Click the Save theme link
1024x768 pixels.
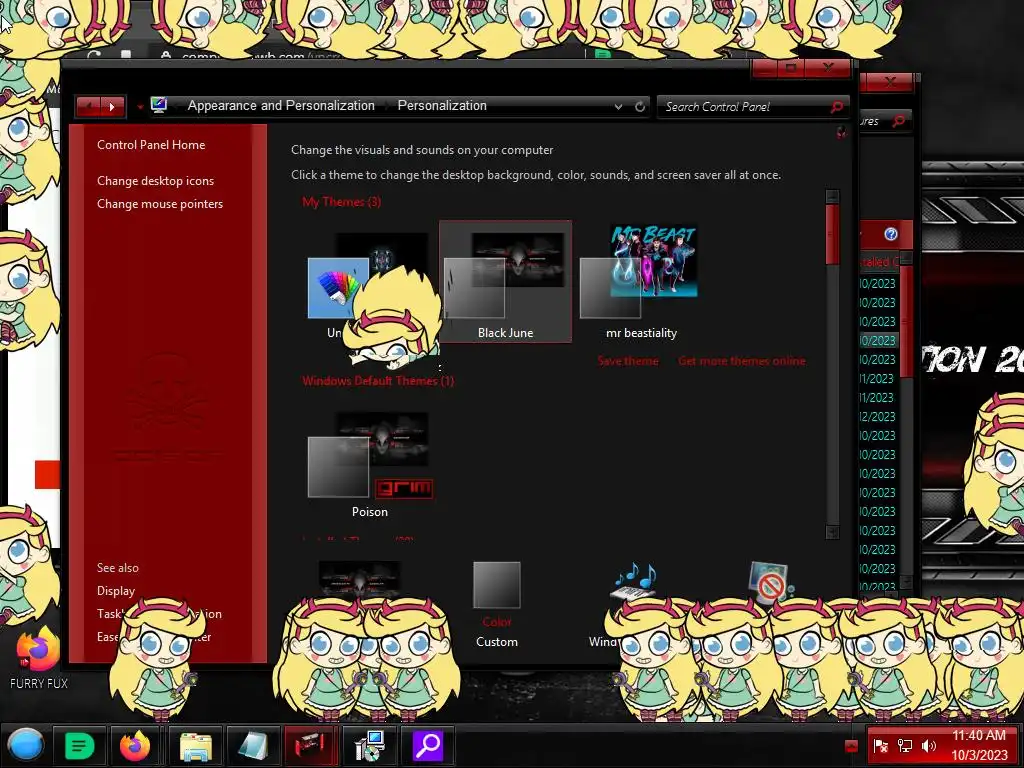click(628, 360)
